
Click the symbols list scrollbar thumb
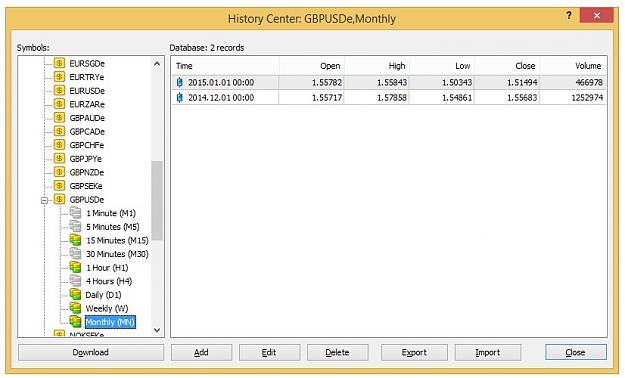pos(157,200)
